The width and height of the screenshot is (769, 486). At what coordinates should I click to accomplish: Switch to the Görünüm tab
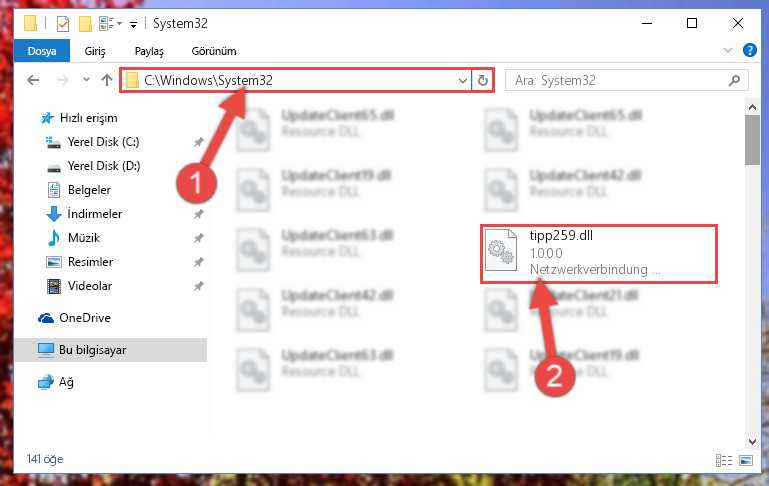tap(214, 51)
